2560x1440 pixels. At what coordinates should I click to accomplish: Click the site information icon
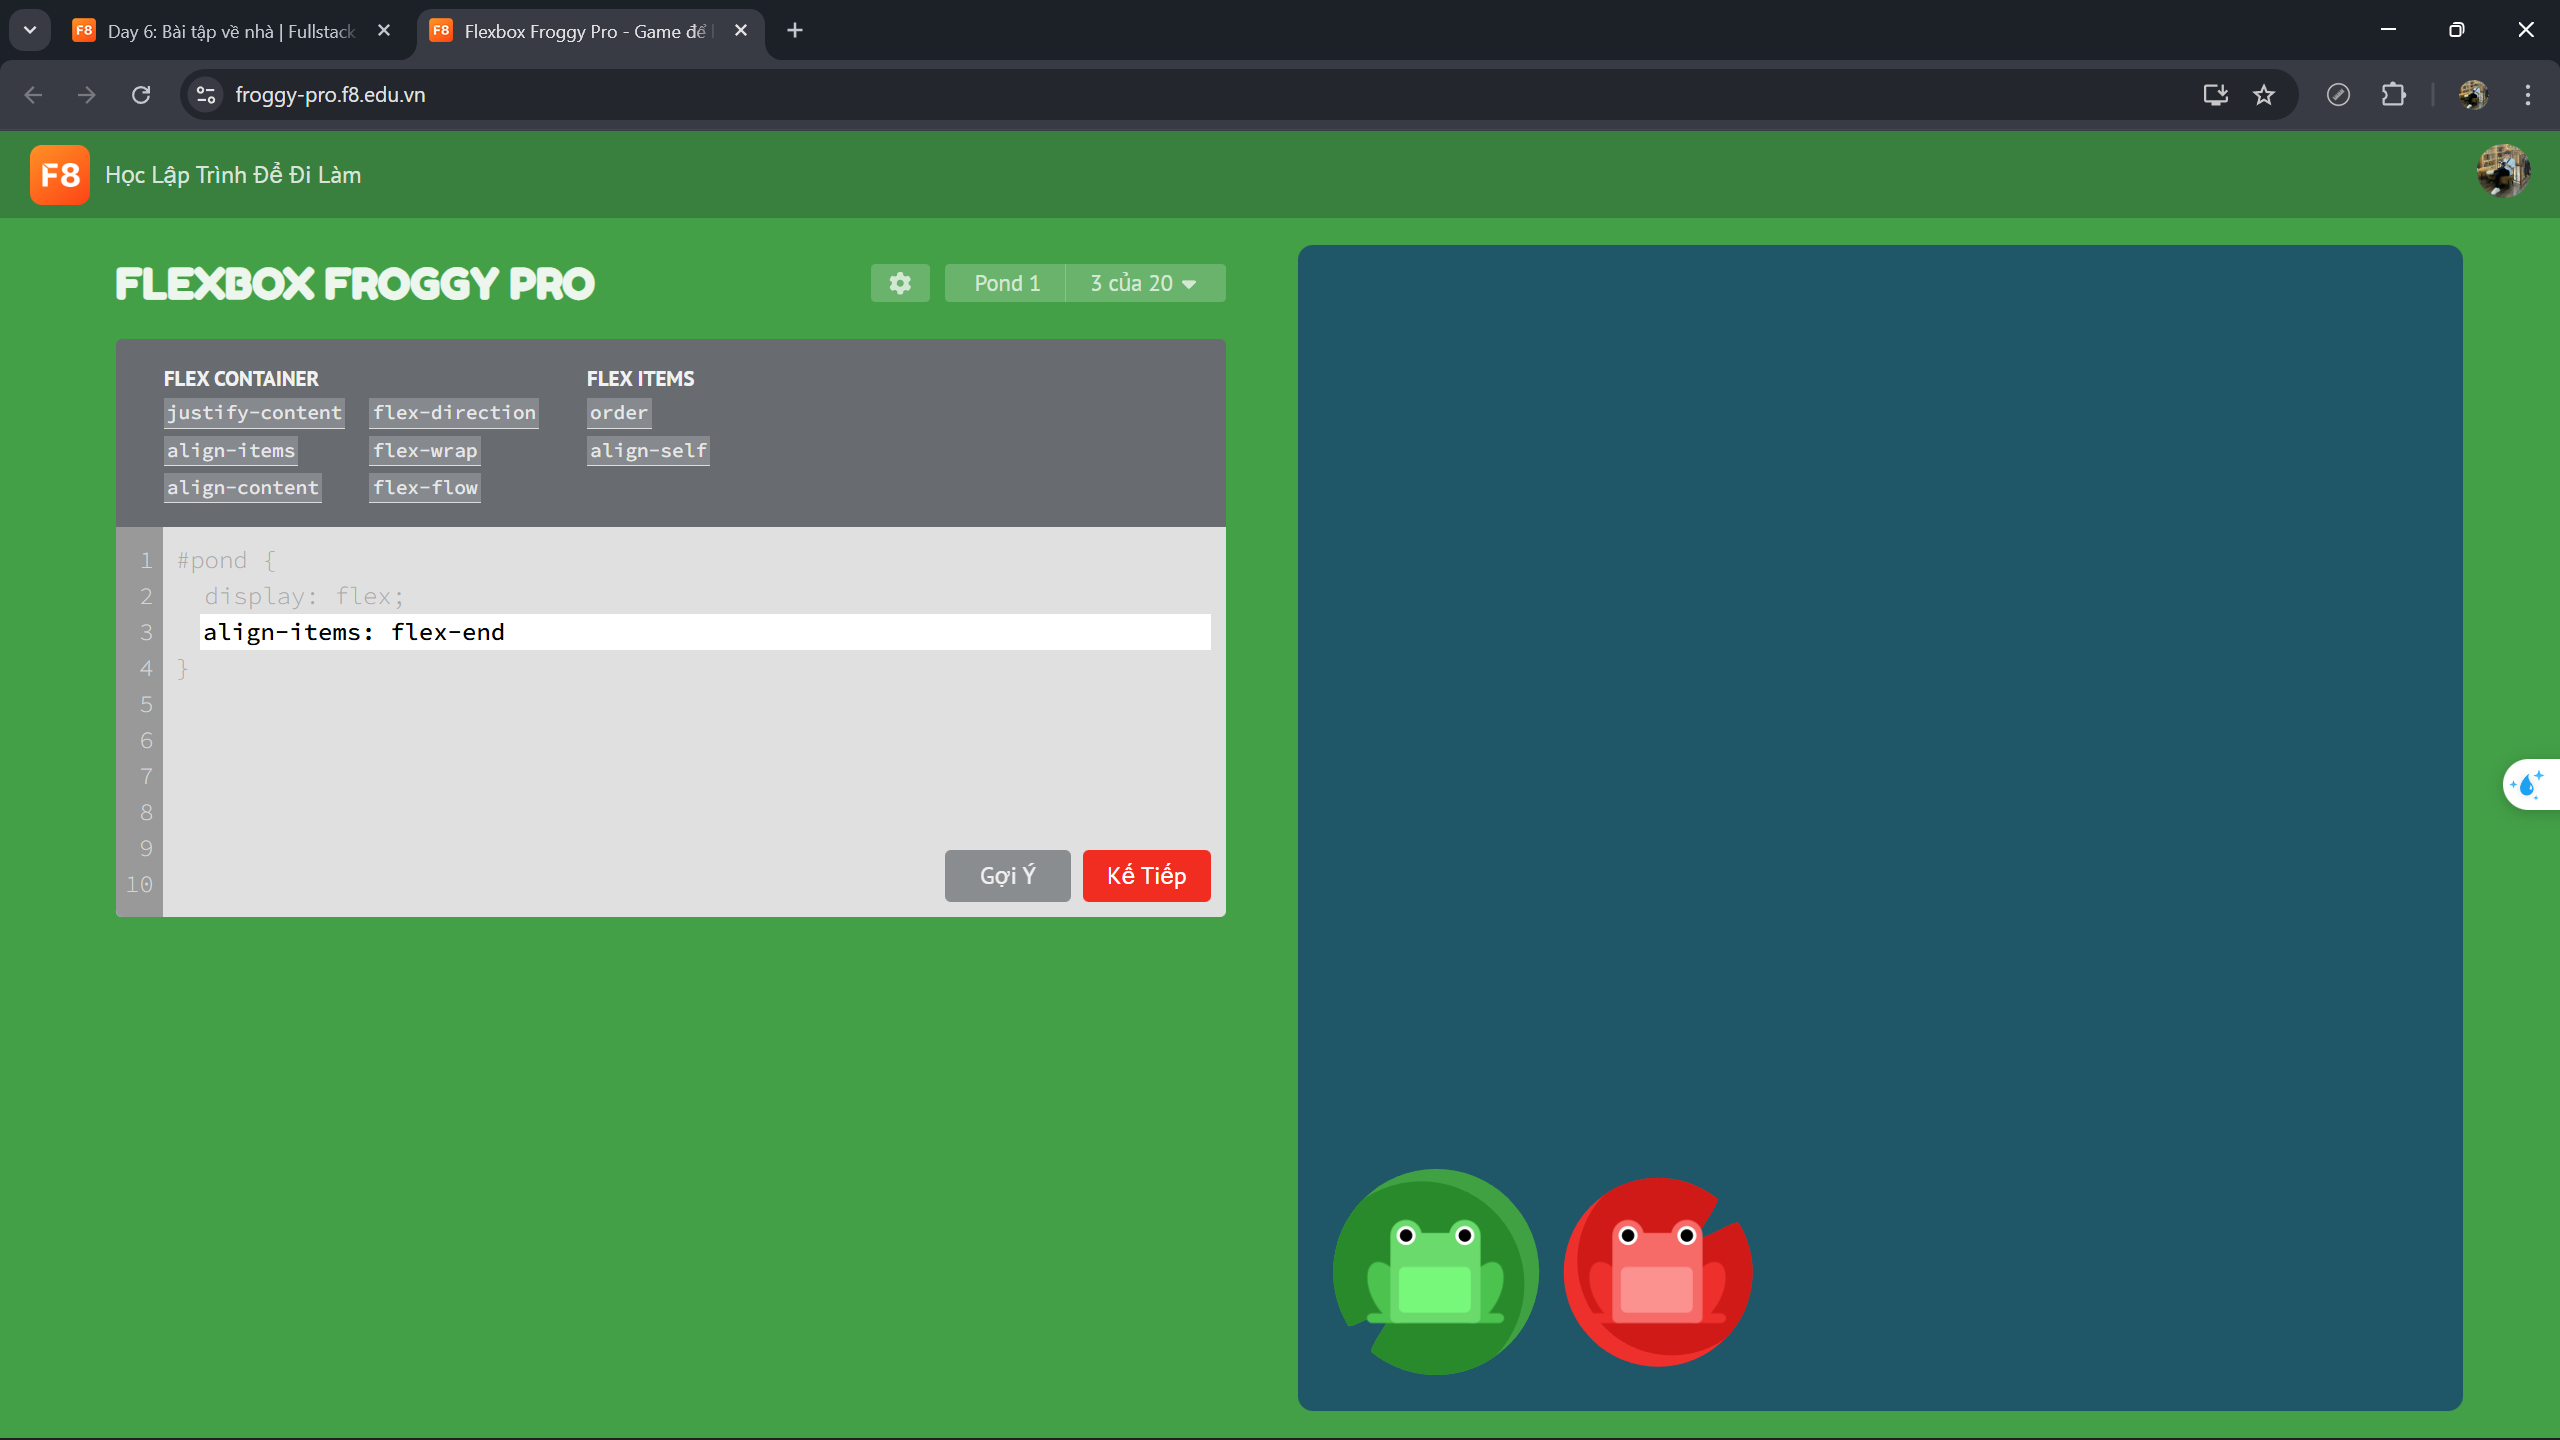[x=205, y=94]
